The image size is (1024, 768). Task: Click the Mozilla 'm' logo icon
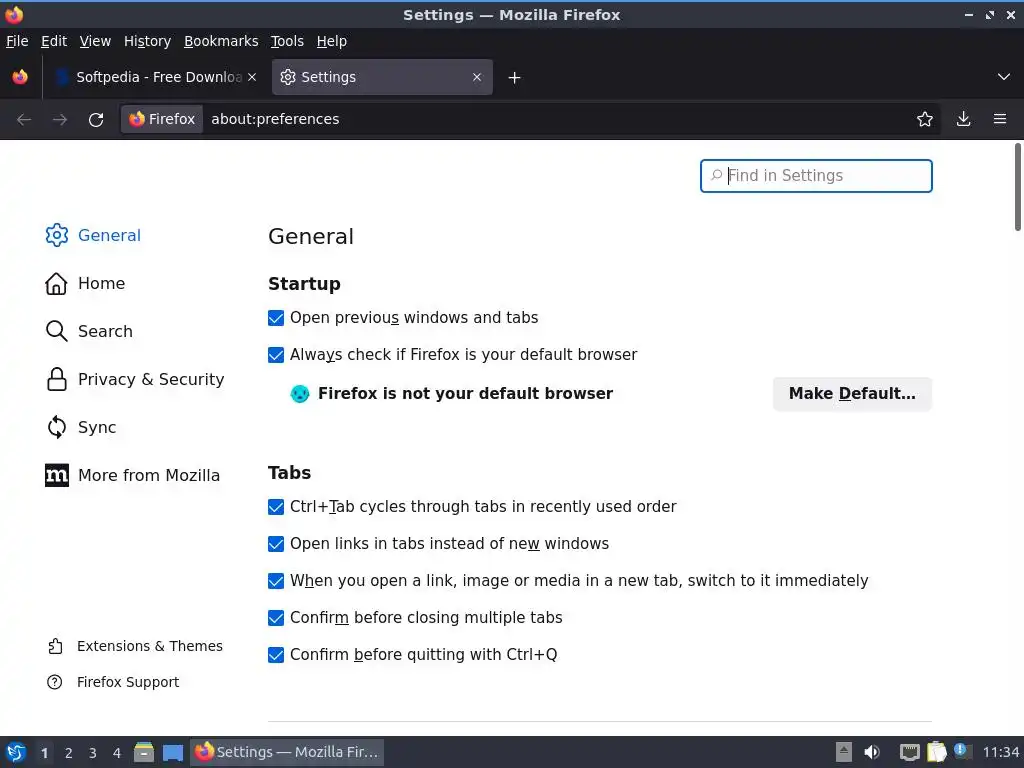pyautogui.click(x=57, y=475)
